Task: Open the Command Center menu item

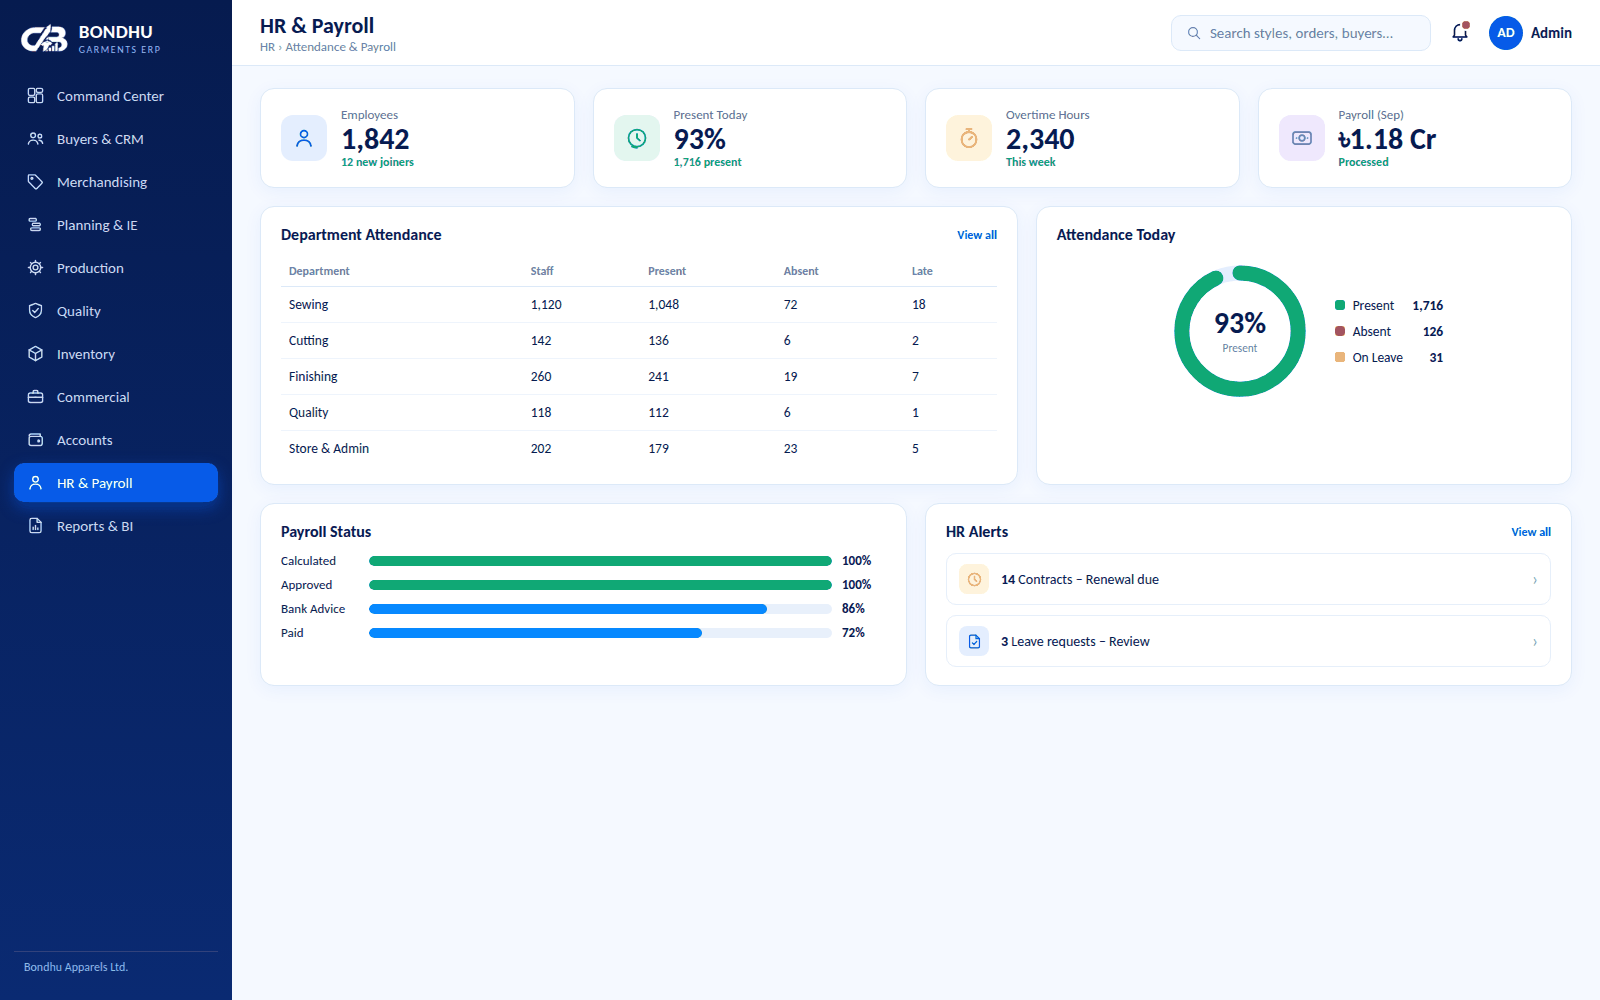Action: tap(116, 96)
